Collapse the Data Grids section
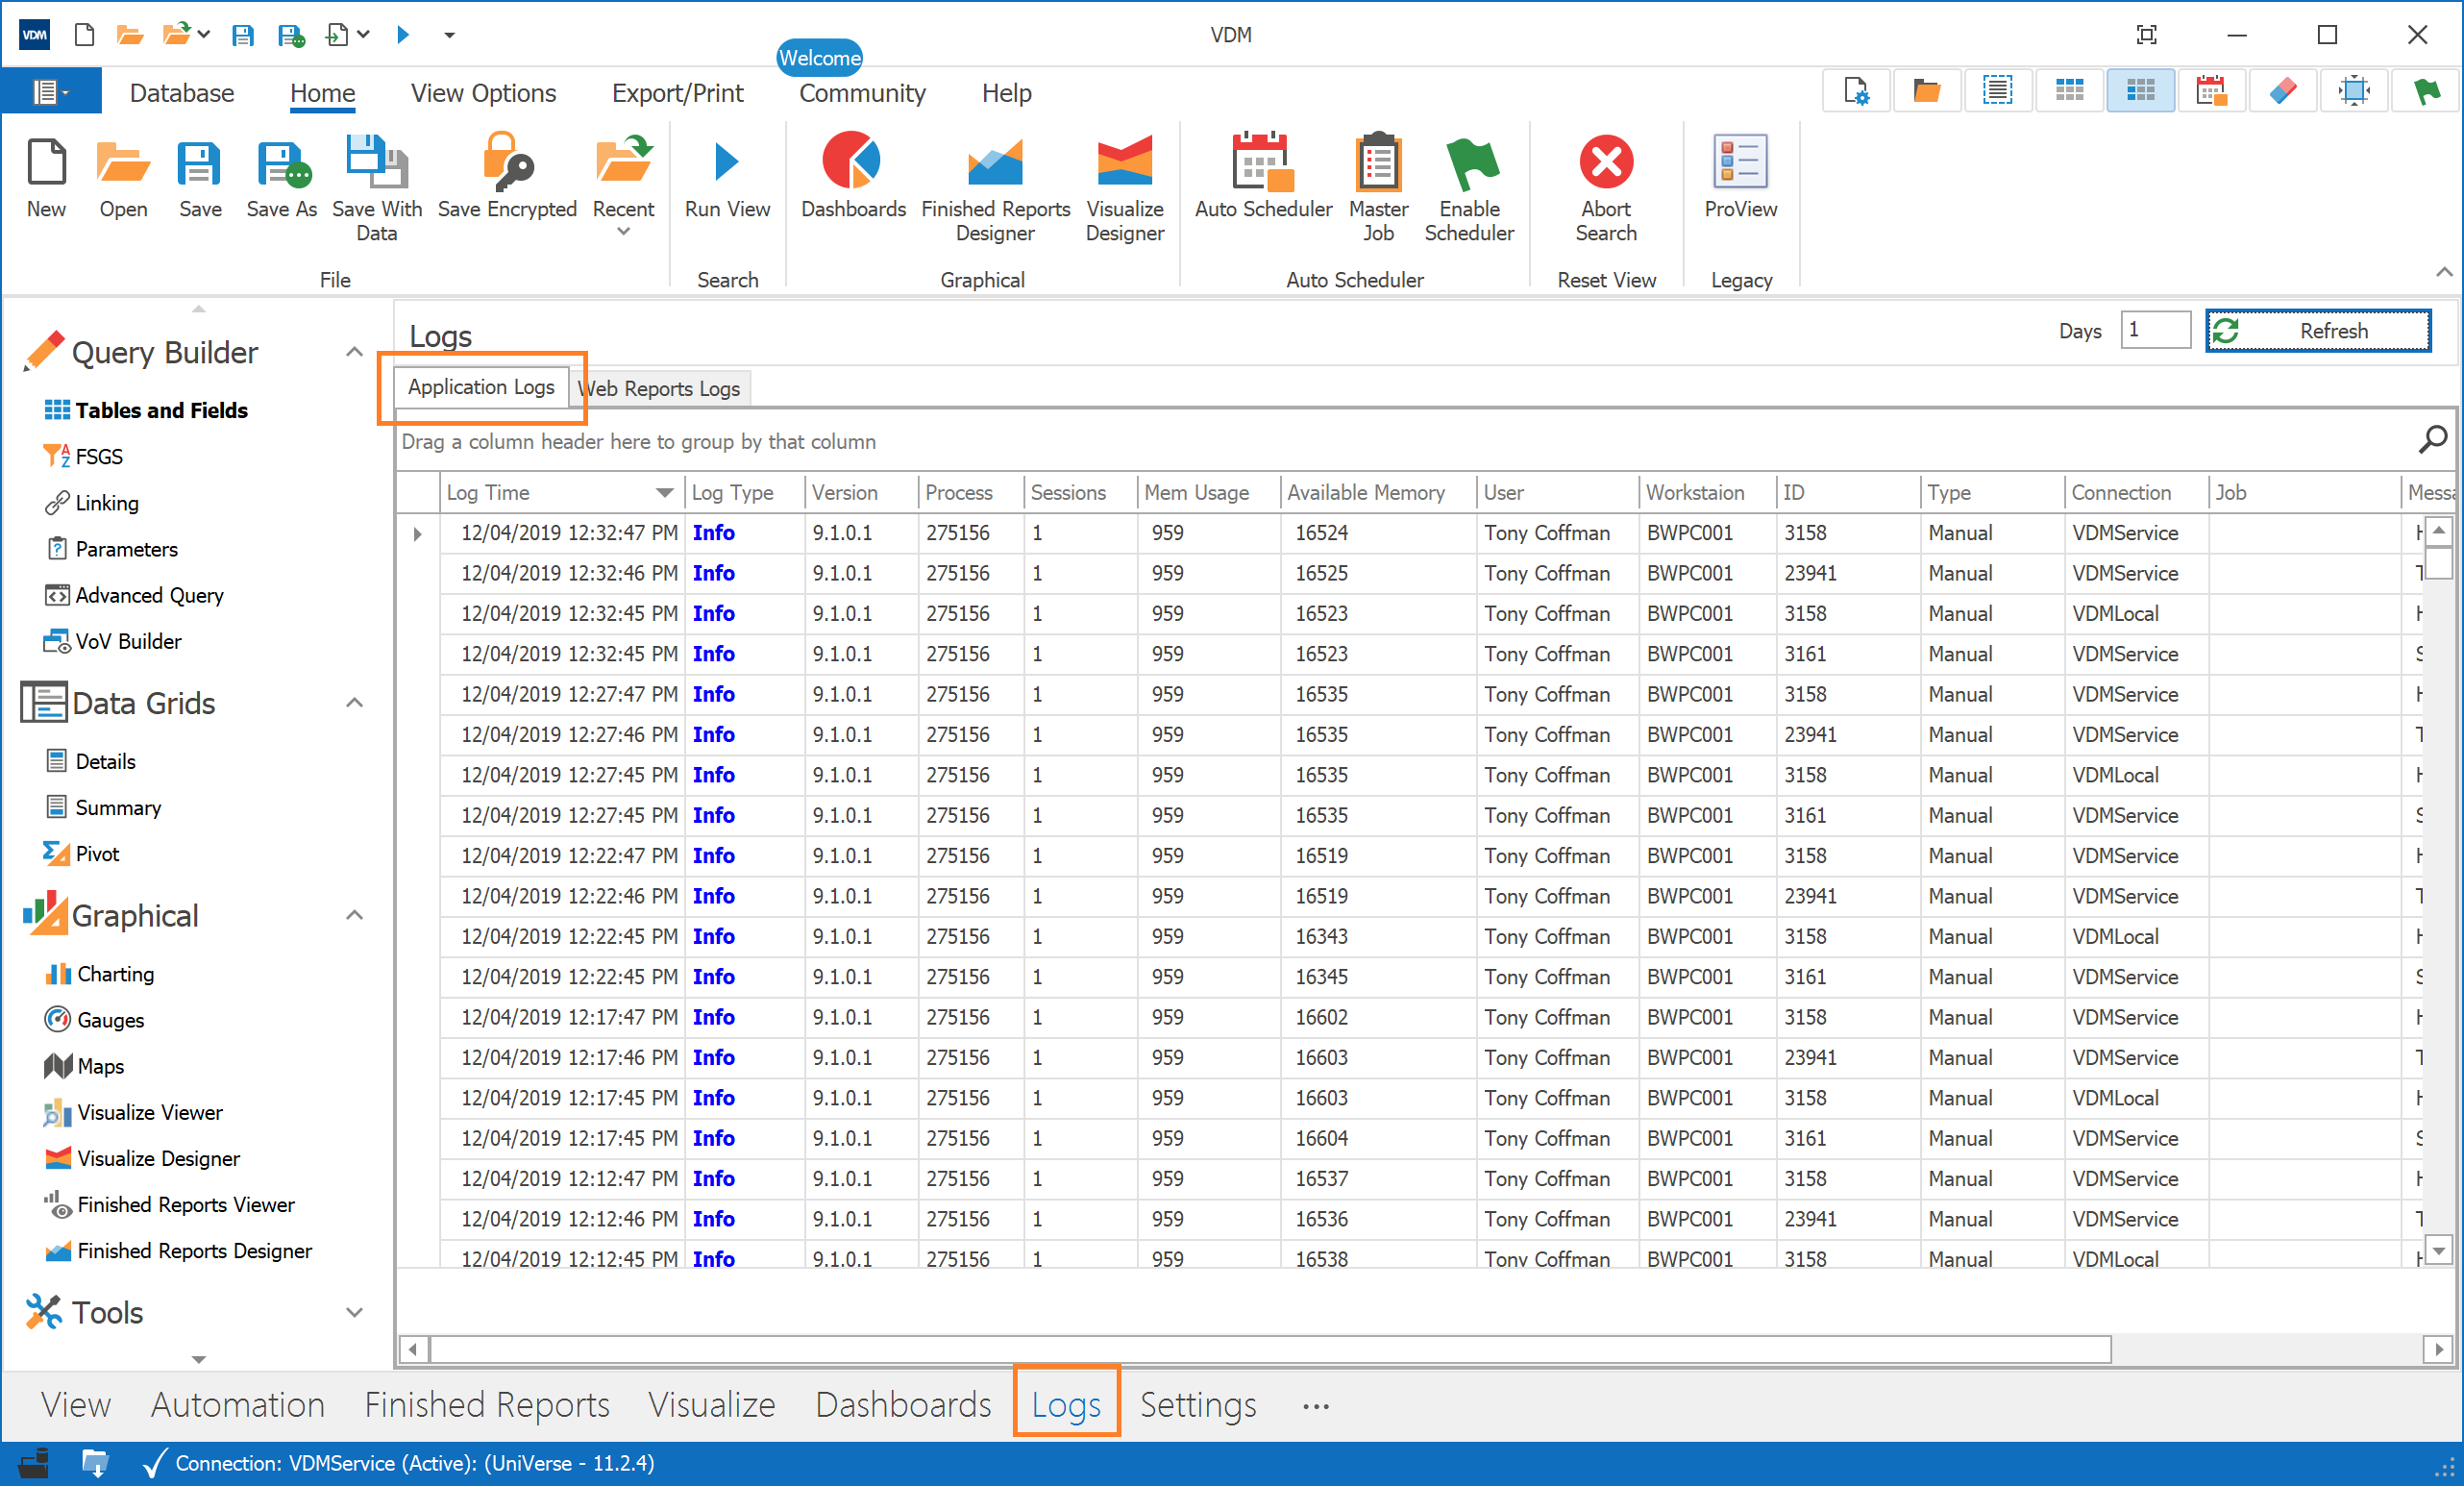 (354, 703)
